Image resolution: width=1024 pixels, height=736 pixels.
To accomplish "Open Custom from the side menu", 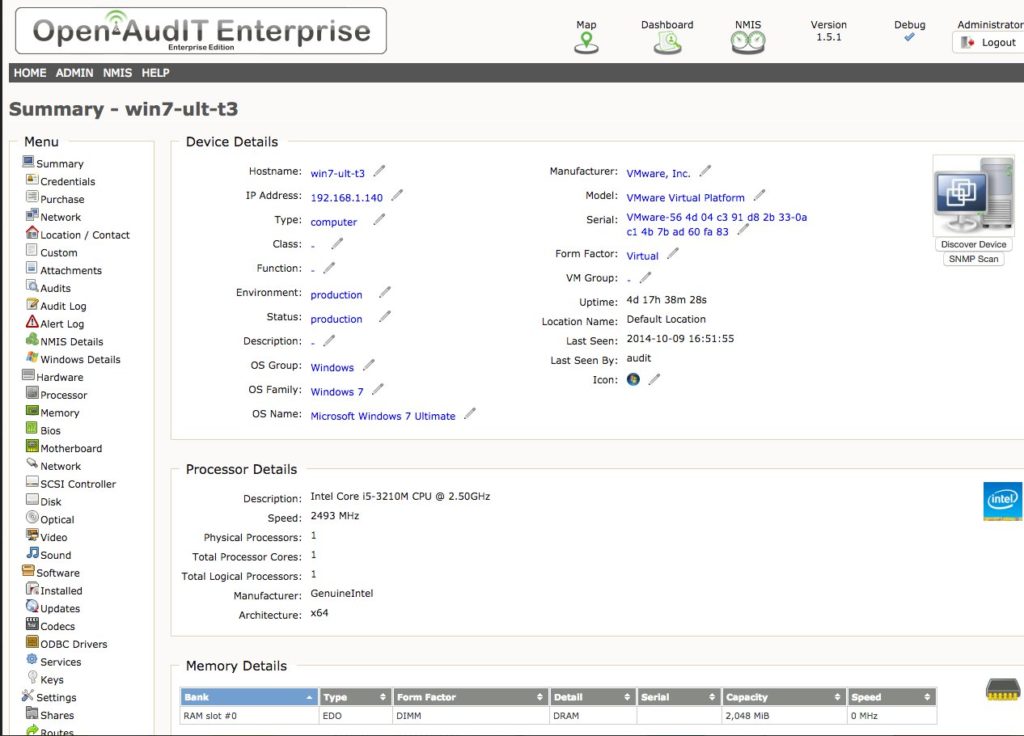I will (59, 253).
